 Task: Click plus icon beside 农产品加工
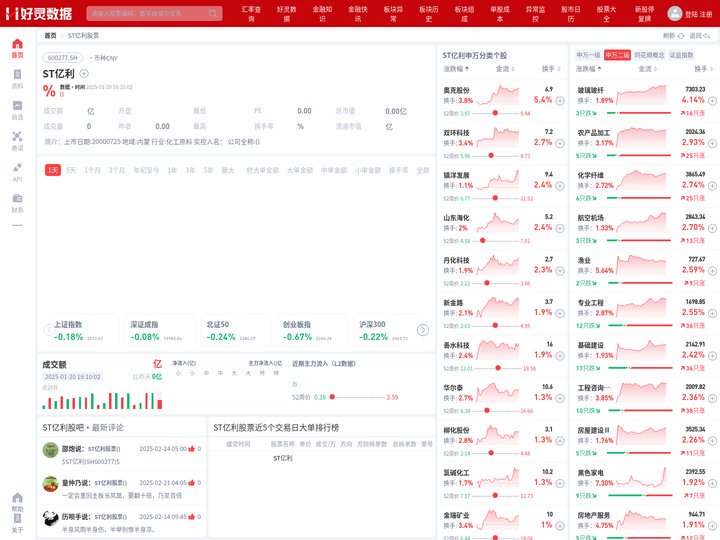click(712, 143)
